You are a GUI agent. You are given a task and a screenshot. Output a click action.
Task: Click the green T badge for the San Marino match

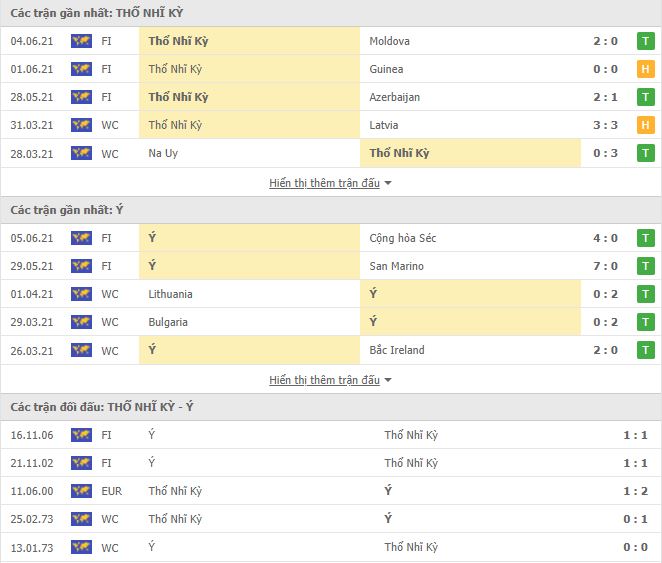click(x=646, y=267)
